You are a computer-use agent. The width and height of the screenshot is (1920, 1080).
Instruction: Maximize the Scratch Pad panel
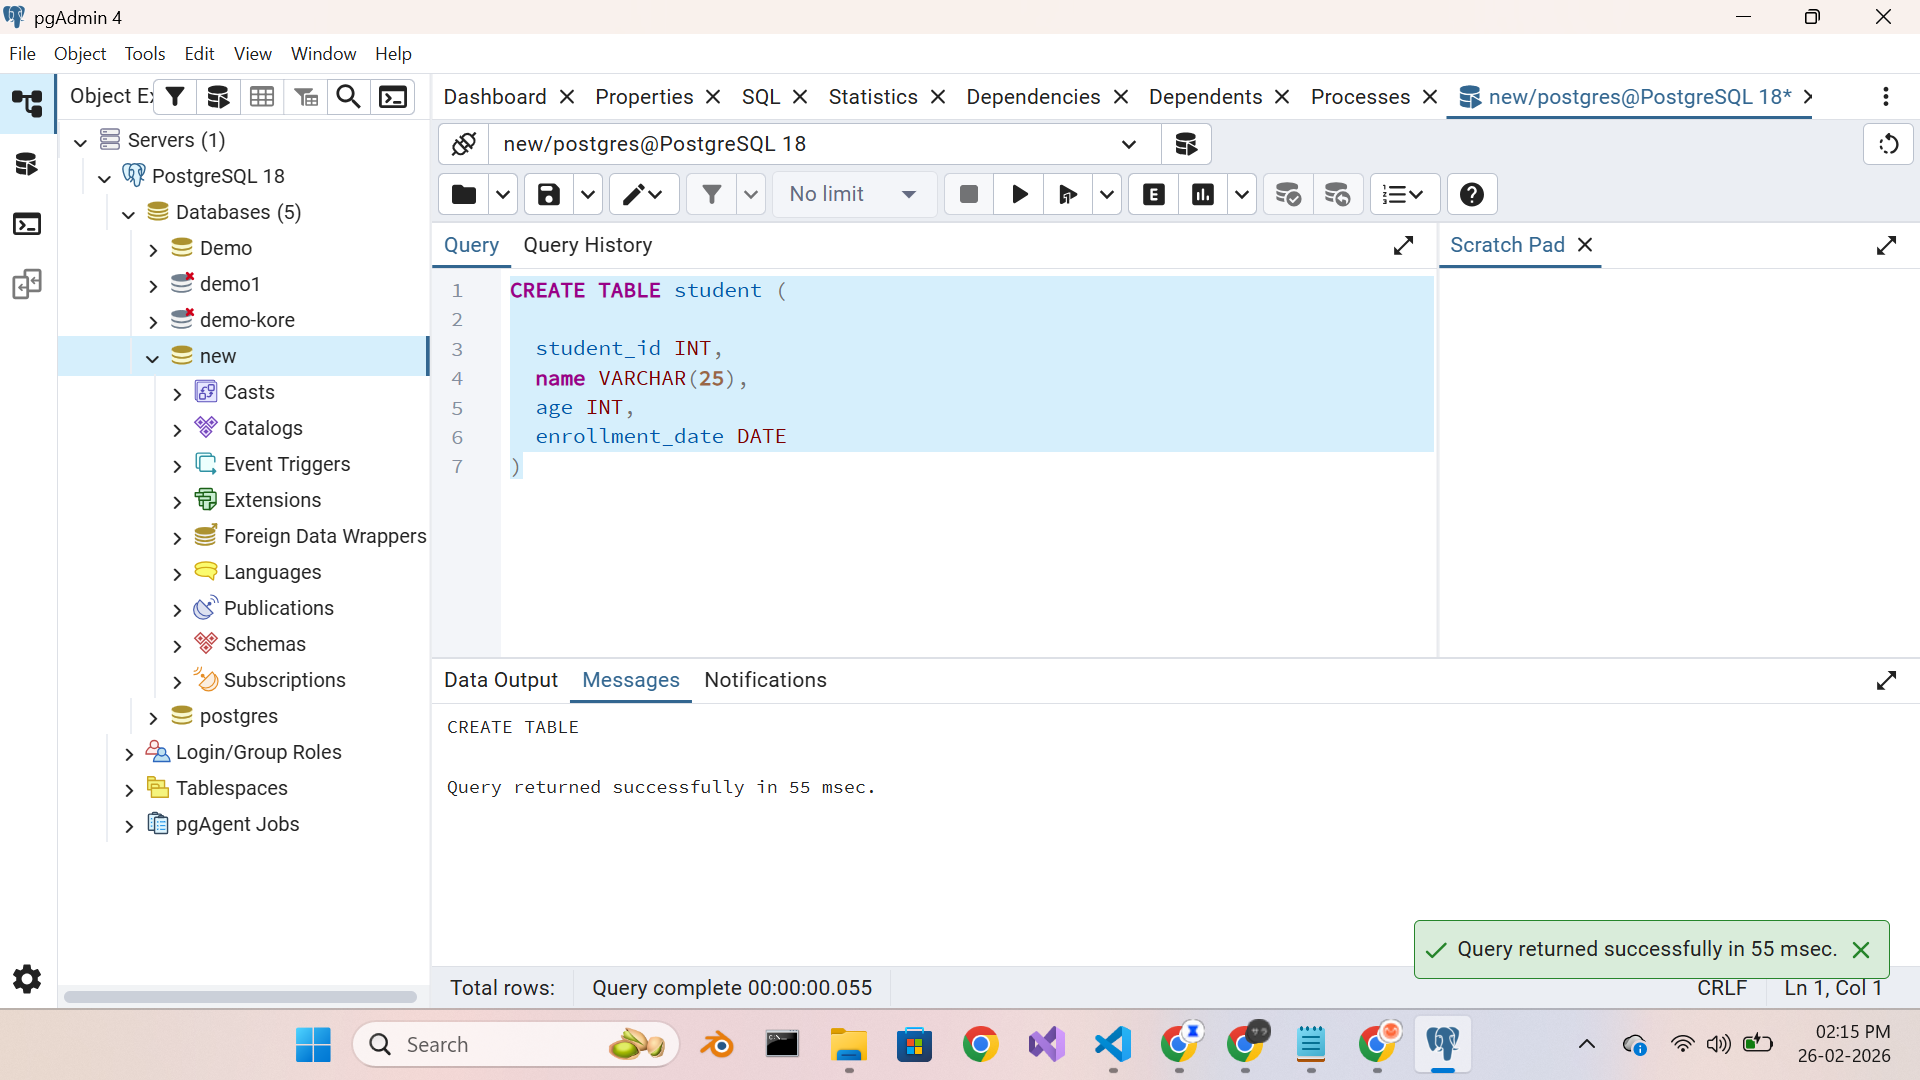click(1886, 245)
